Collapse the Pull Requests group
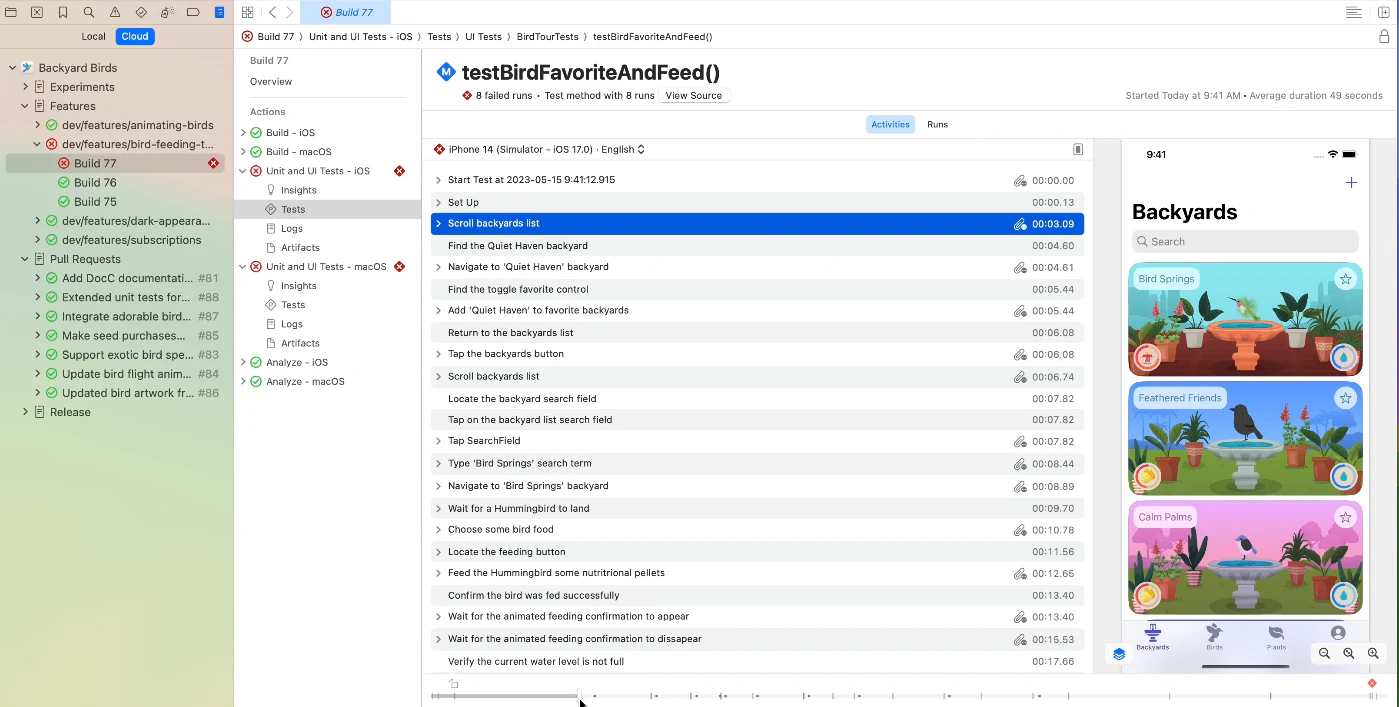Viewport: 1399px width, 707px height. pyautogui.click(x=26, y=259)
